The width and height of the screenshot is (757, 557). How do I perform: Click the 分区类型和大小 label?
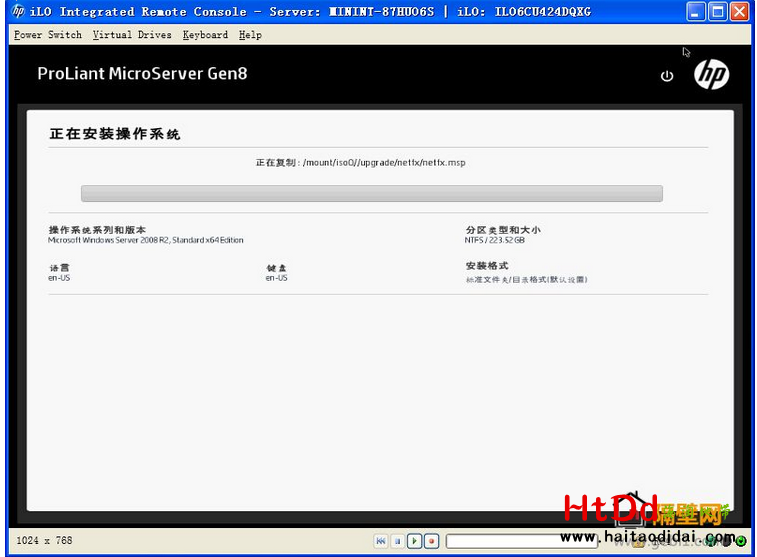pyautogui.click(x=503, y=230)
